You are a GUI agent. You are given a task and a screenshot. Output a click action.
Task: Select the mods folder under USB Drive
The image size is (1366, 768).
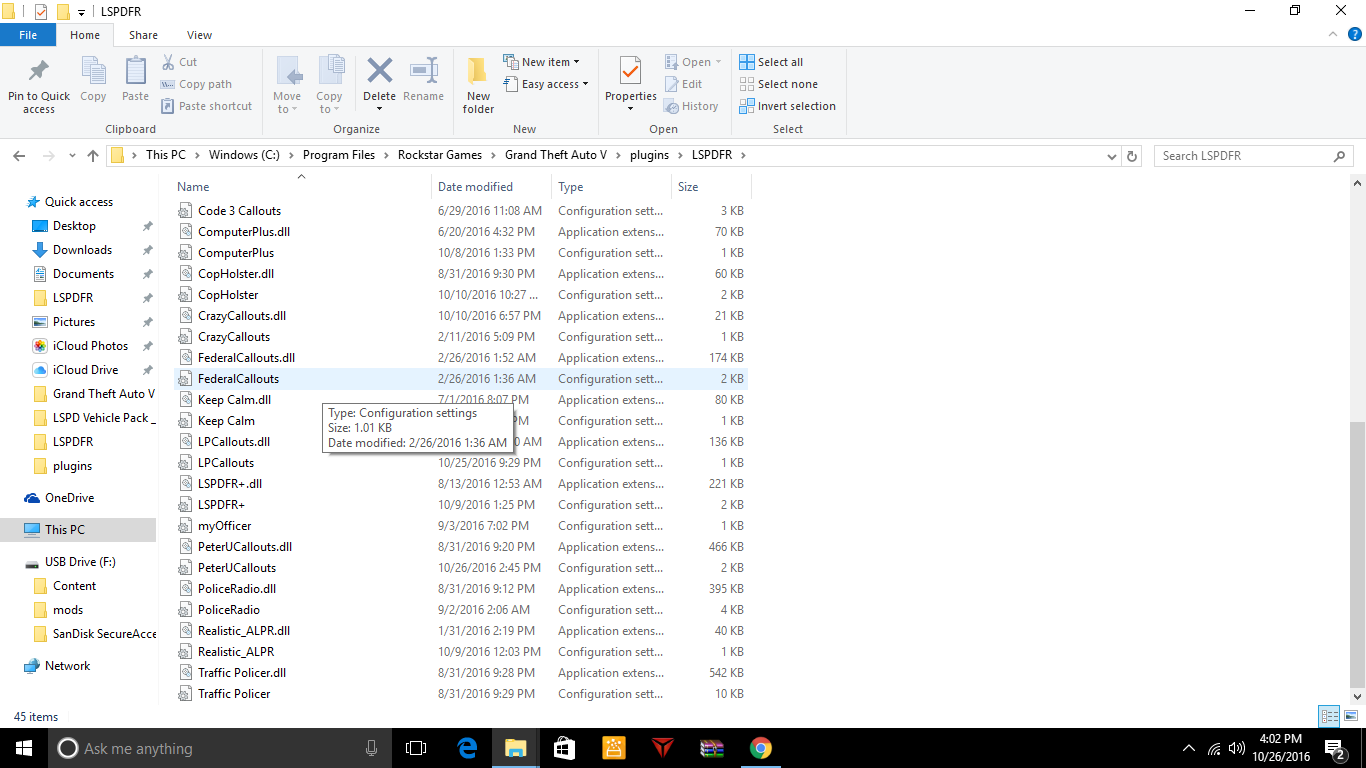tap(68, 610)
